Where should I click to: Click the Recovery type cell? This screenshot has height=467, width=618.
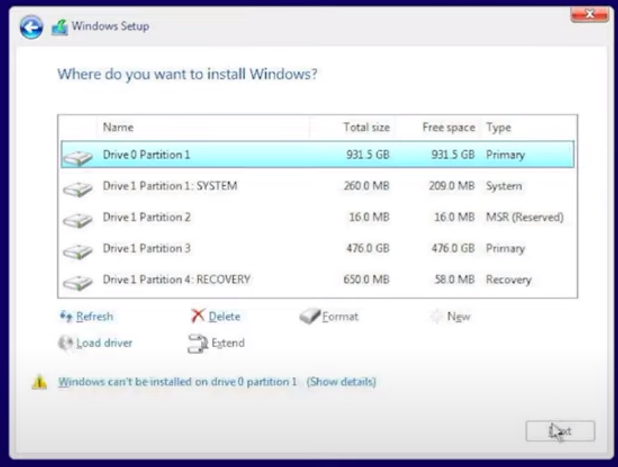(x=508, y=280)
